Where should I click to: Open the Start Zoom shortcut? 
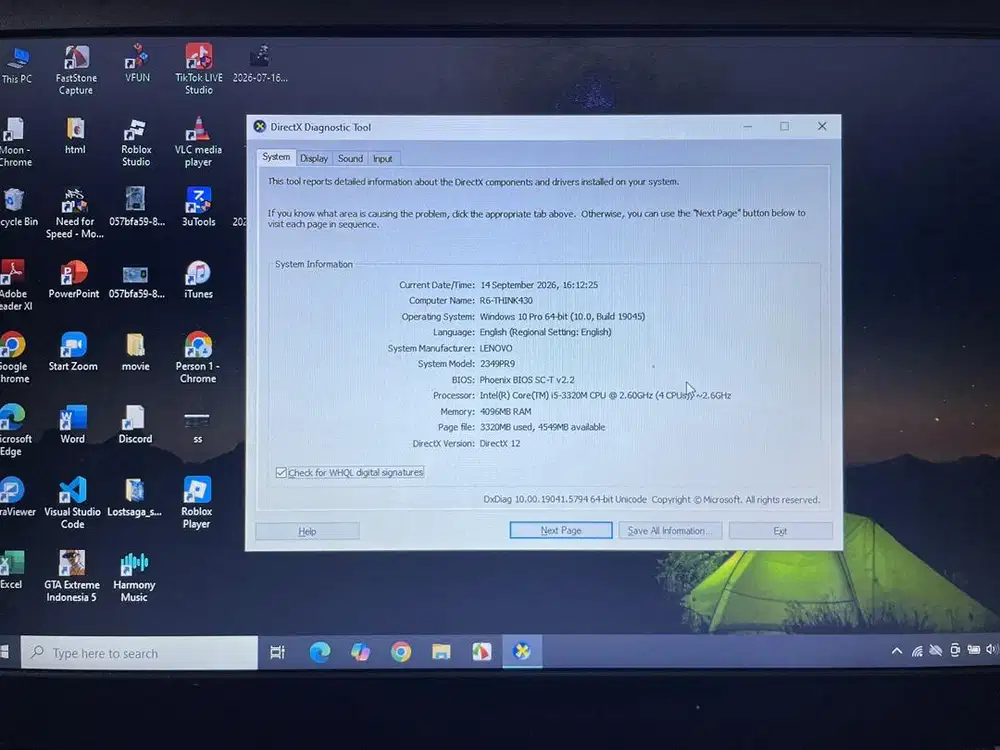73,351
